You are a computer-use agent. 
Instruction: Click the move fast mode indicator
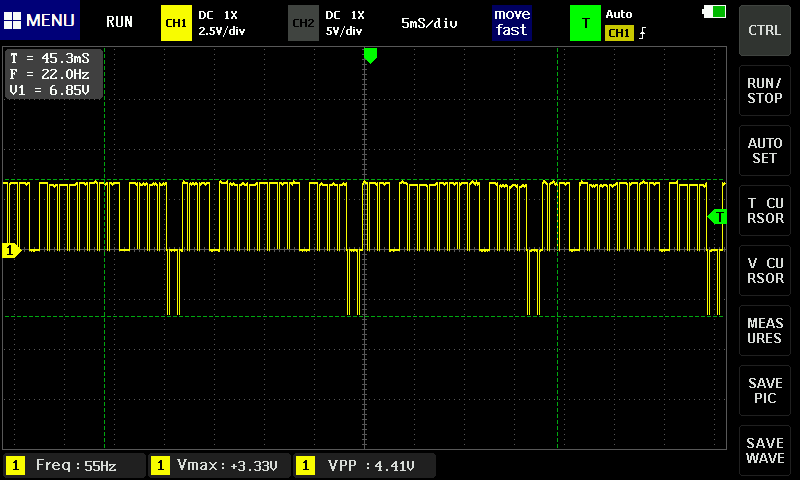coord(511,22)
